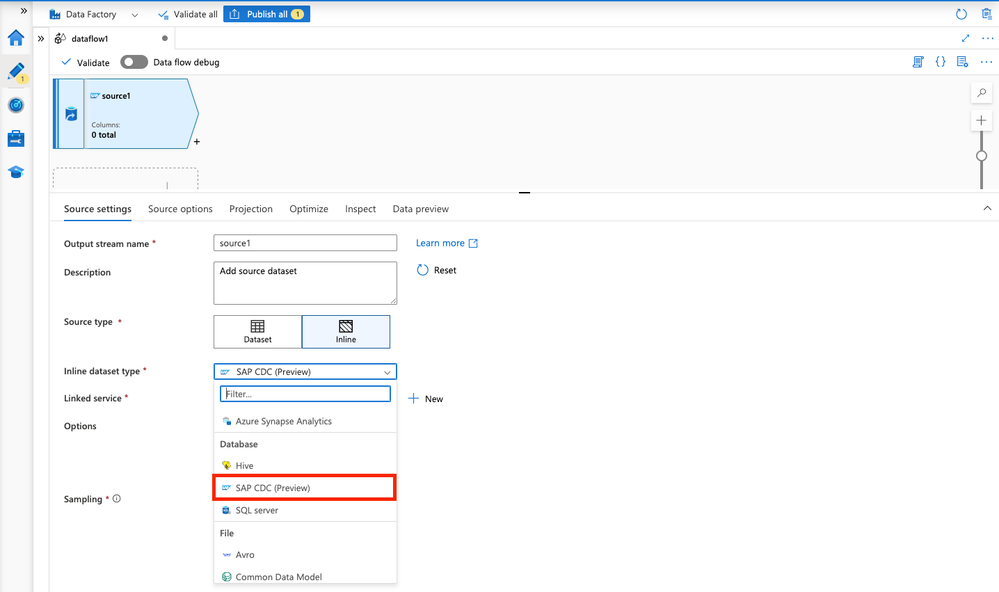999x592 pixels.
Task: Click the Publish all button
Action: [x=266, y=14]
